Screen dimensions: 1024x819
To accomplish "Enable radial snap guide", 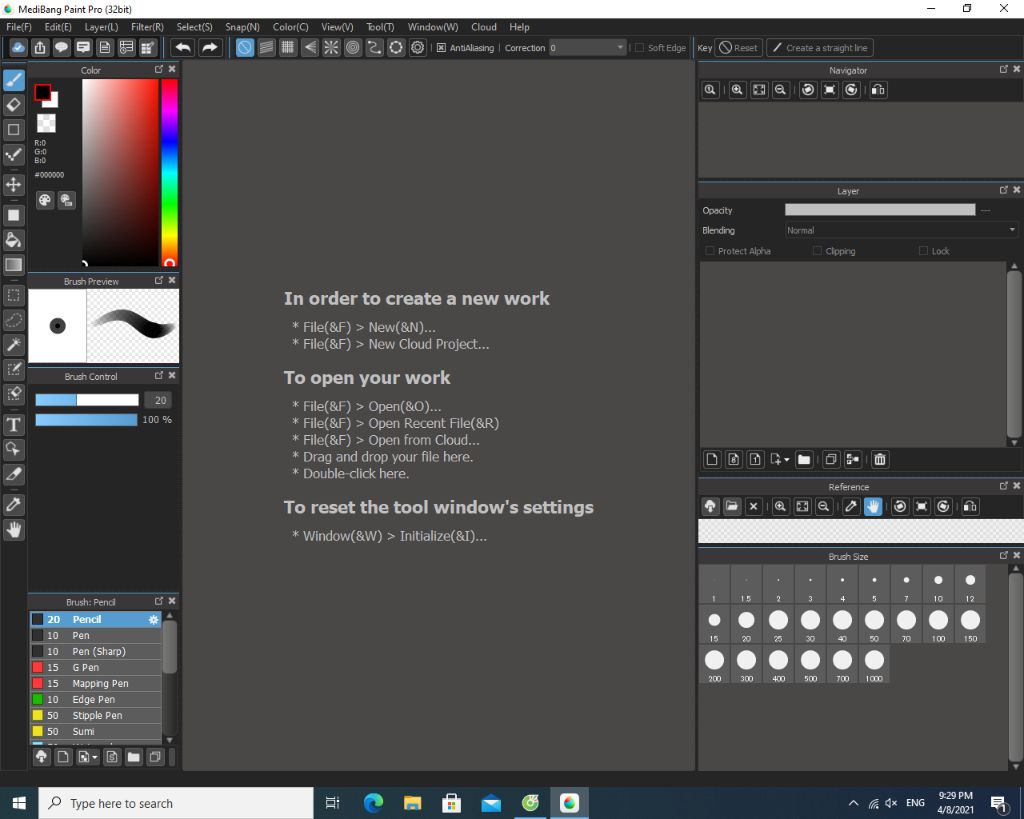I will pyautogui.click(x=331, y=48).
